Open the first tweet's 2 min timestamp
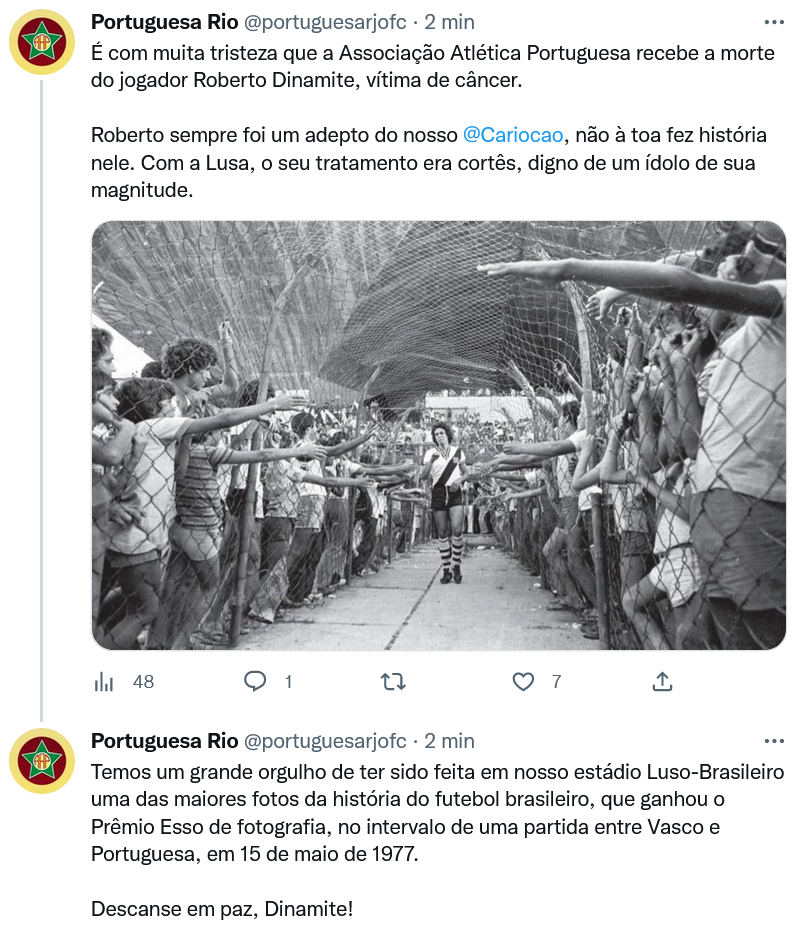The height and width of the screenshot is (931, 803). point(449,22)
